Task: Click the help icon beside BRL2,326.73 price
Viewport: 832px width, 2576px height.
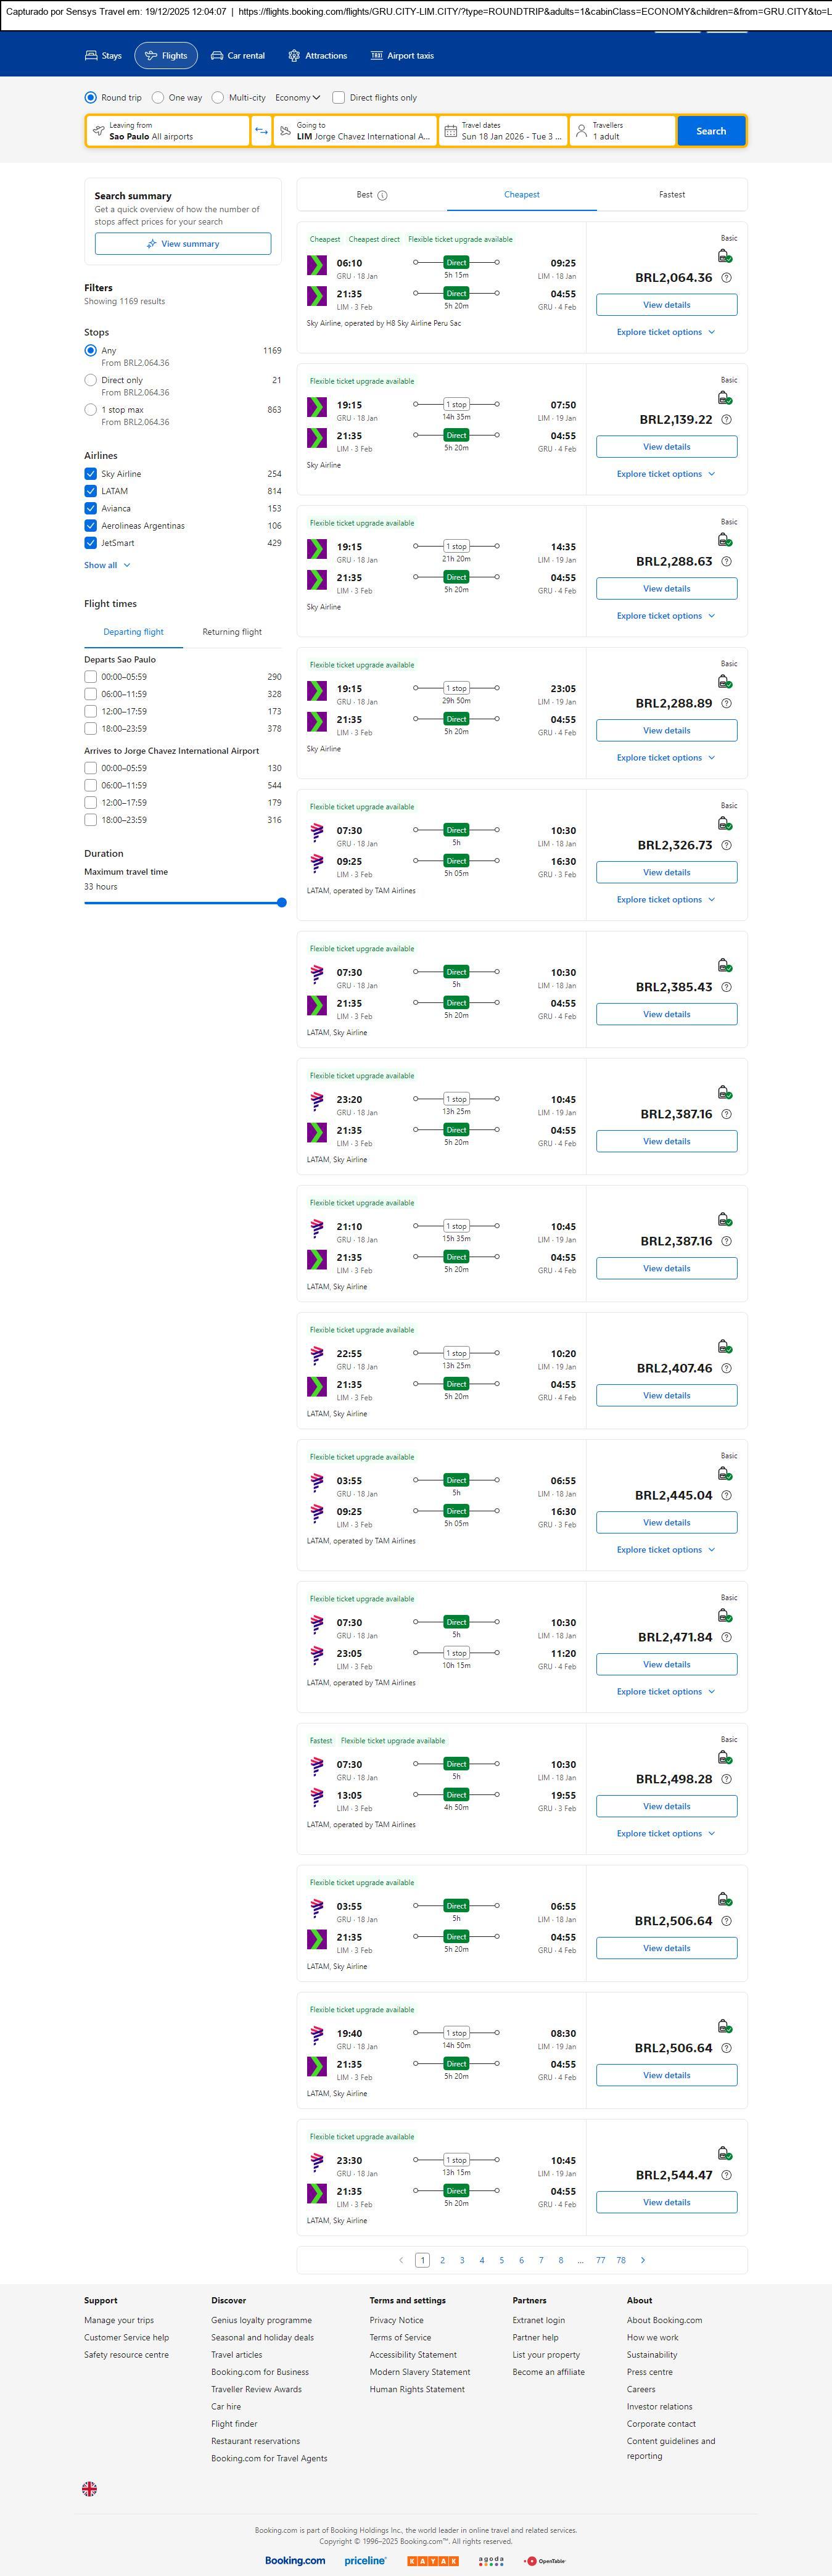Action: pos(726,845)
